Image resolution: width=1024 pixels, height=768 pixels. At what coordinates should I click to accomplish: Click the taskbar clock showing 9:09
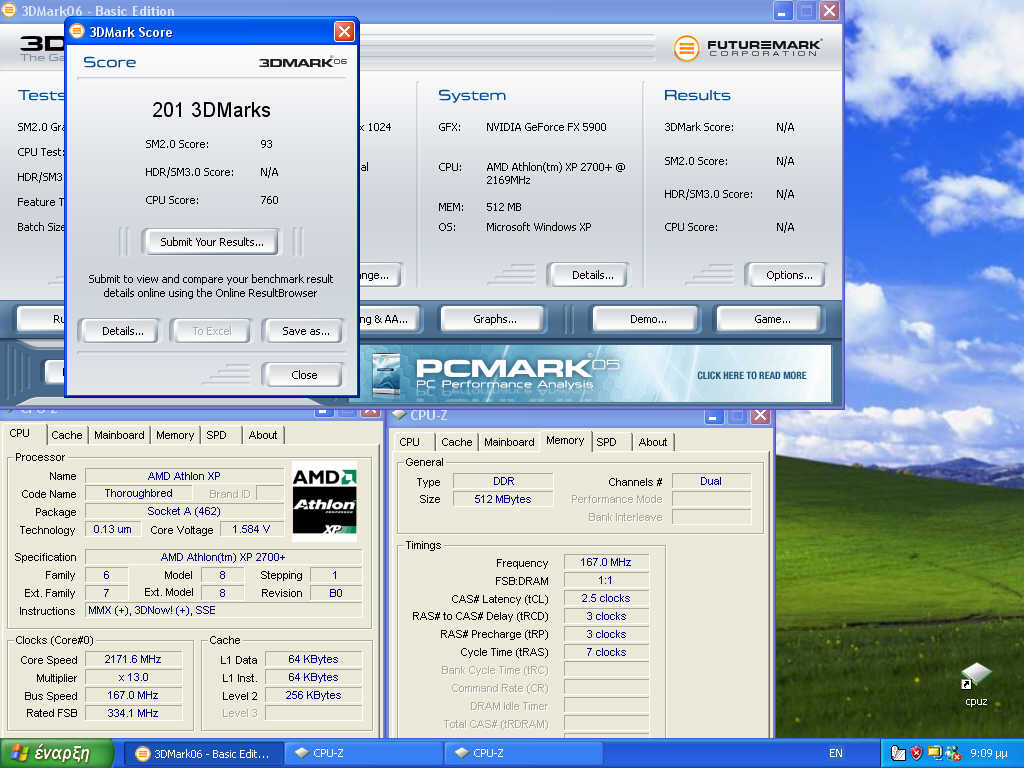coord(988,753)
